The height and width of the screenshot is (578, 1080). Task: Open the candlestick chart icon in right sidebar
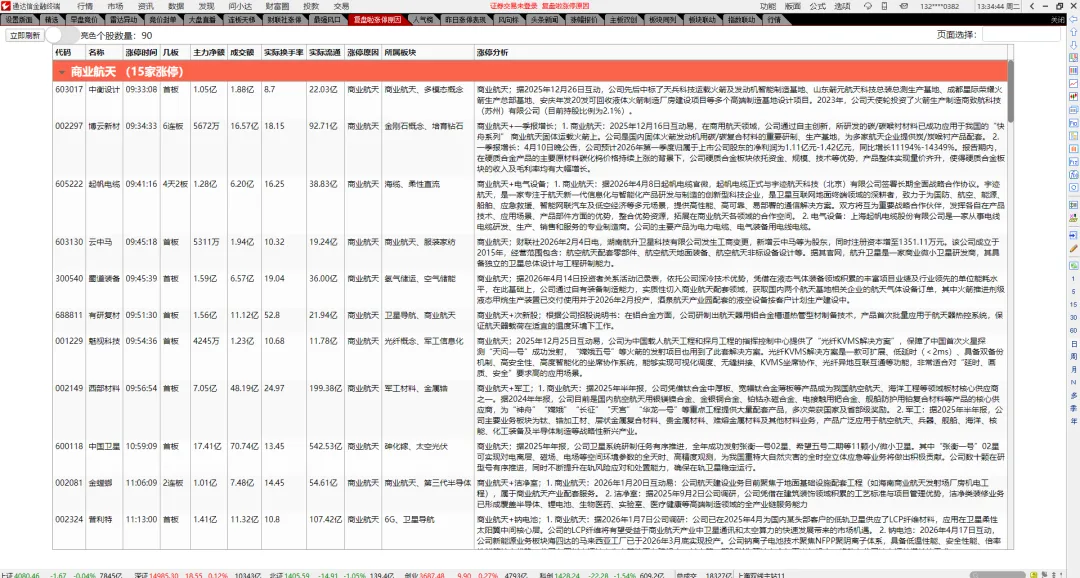tap(1073, 96)
